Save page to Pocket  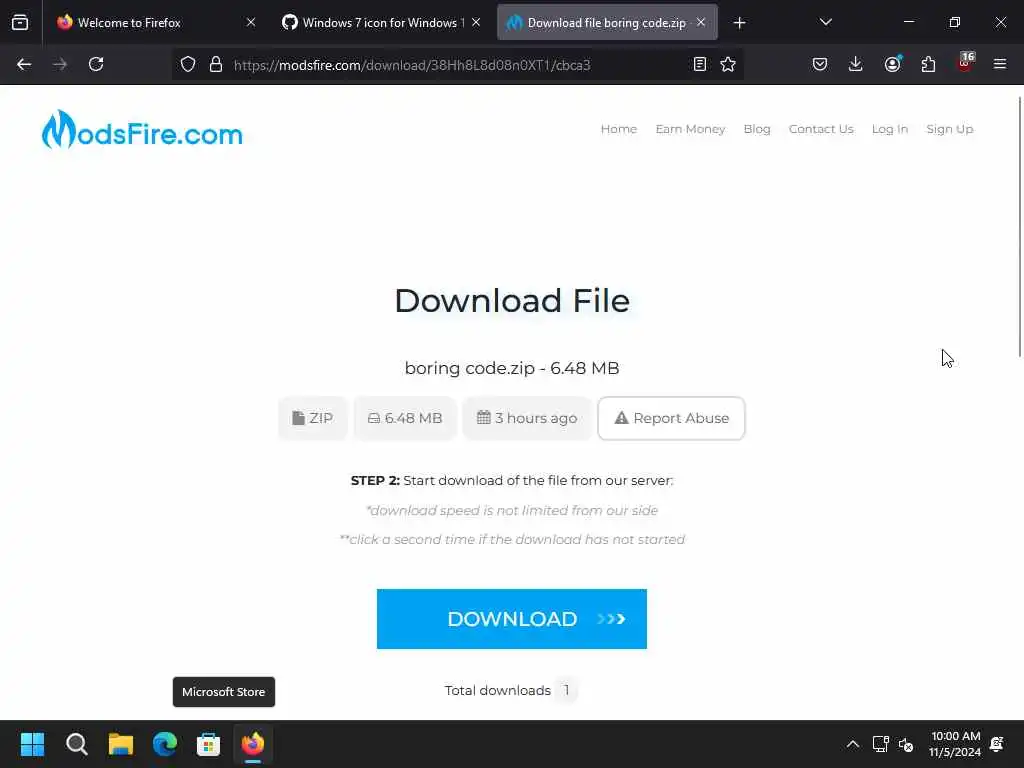coord(820,64)
